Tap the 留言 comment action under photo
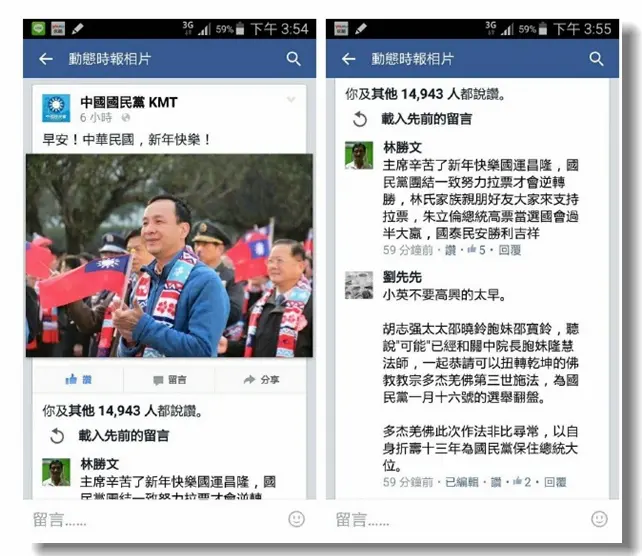This screenshot has width=642, height=556. (170, 380)
